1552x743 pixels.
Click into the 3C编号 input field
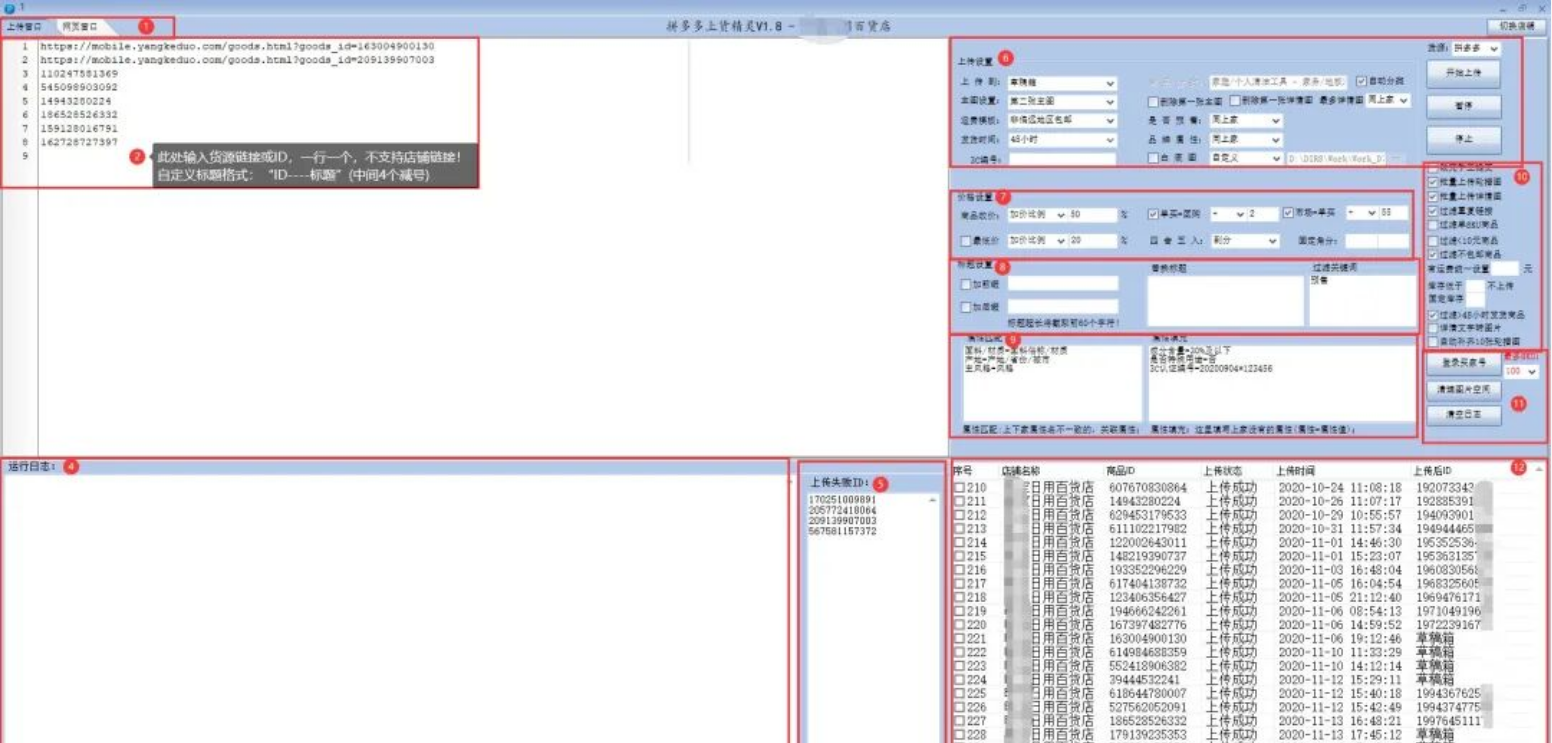pos(1062,159)
